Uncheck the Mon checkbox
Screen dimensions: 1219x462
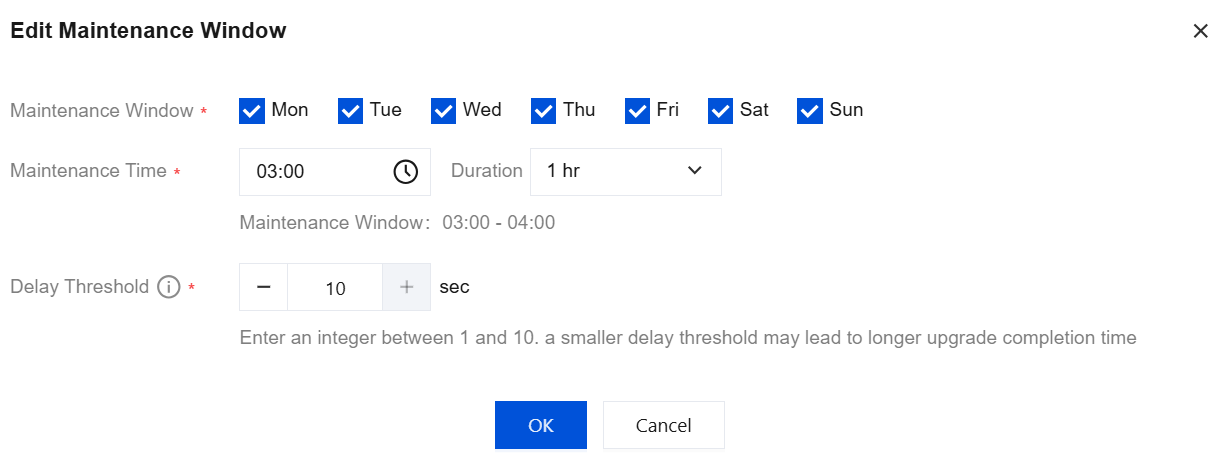pos(252,111)
